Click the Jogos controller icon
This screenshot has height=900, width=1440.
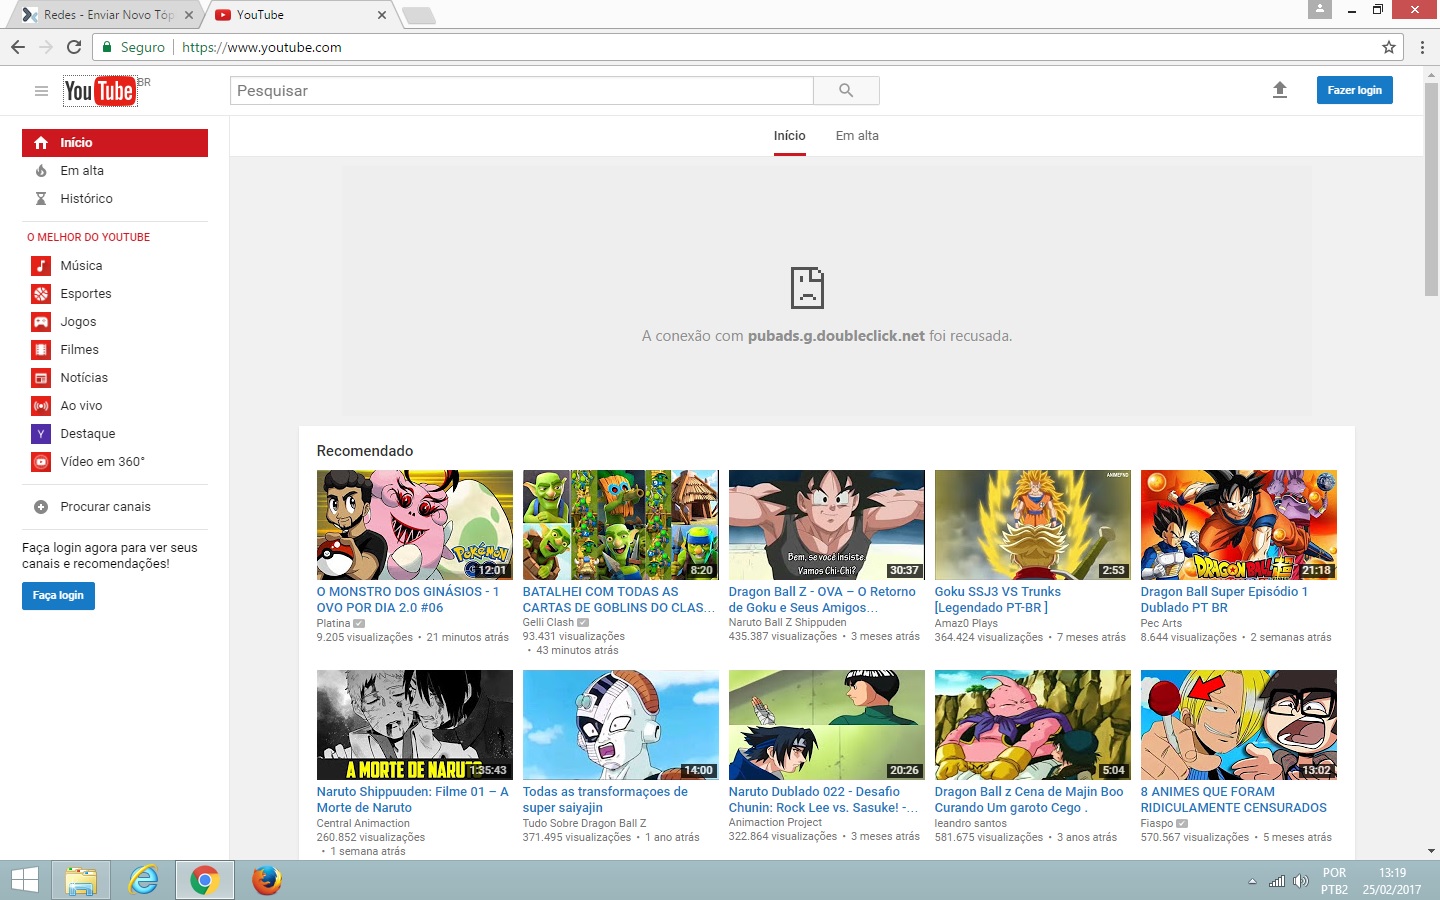tap(41, 322)
